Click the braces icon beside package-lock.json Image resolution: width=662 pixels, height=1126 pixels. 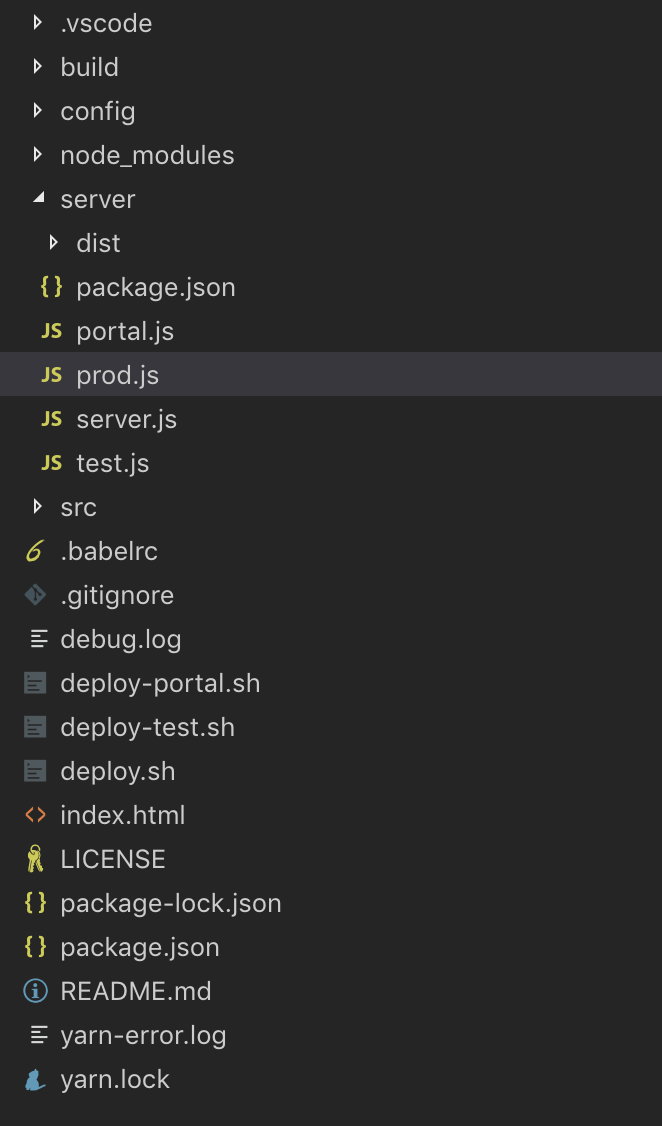pyautogui.click(x=35, y=903)
